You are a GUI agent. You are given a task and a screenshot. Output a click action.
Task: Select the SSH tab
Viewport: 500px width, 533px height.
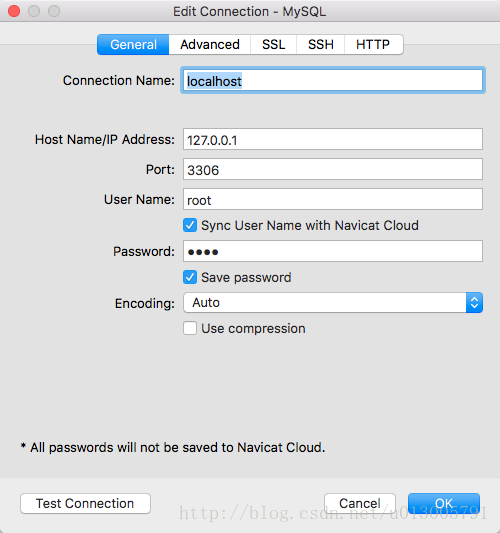pos(321,45)
